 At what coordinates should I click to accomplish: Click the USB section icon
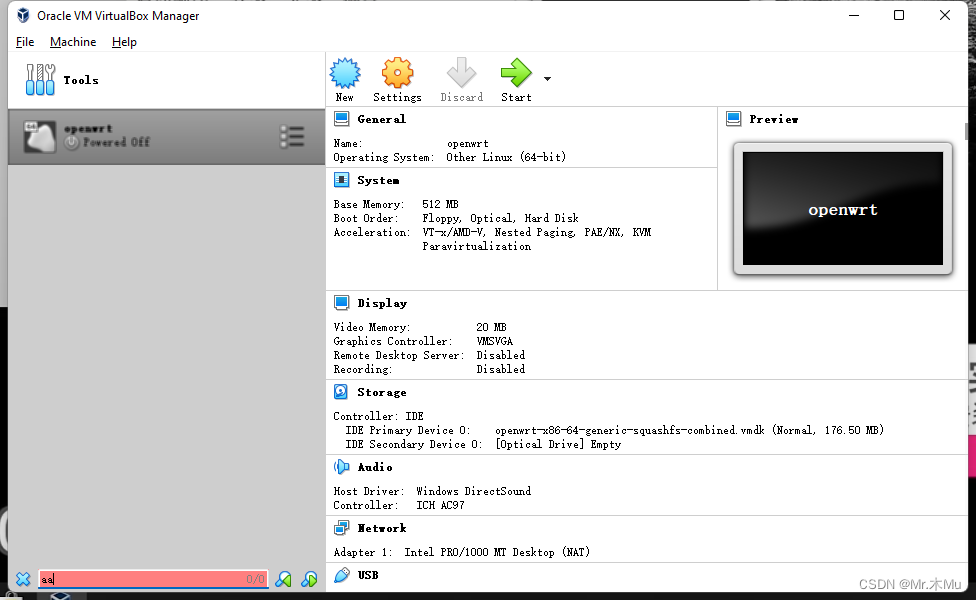340,574
